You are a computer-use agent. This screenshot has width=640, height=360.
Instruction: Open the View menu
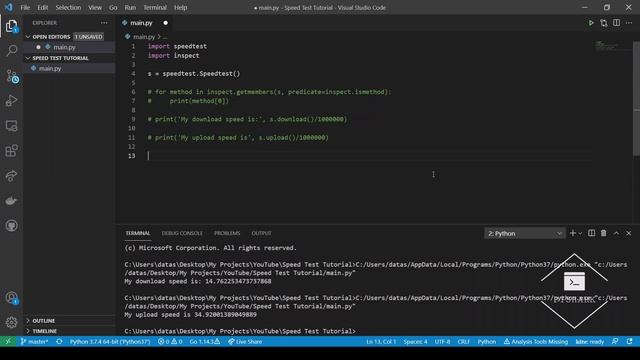(x=95, y=7)
